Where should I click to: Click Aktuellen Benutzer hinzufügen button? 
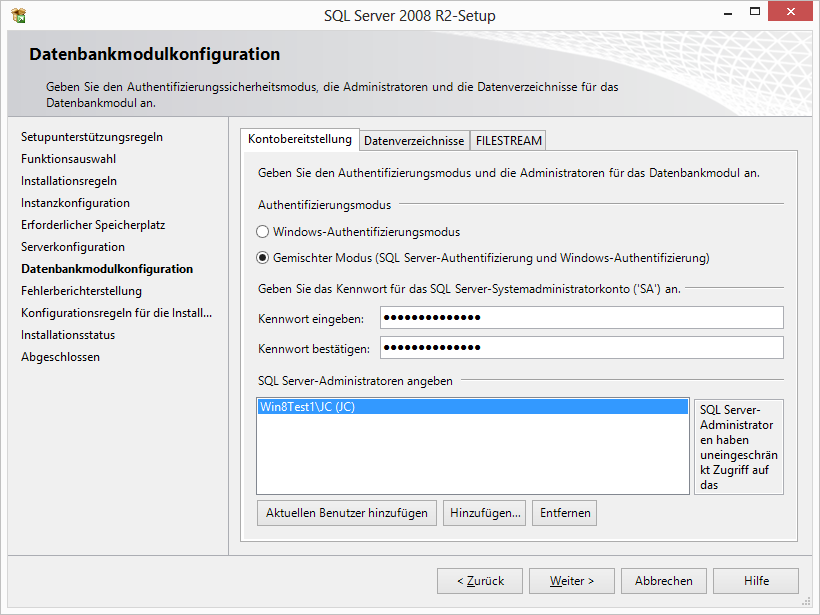(347, 513)
